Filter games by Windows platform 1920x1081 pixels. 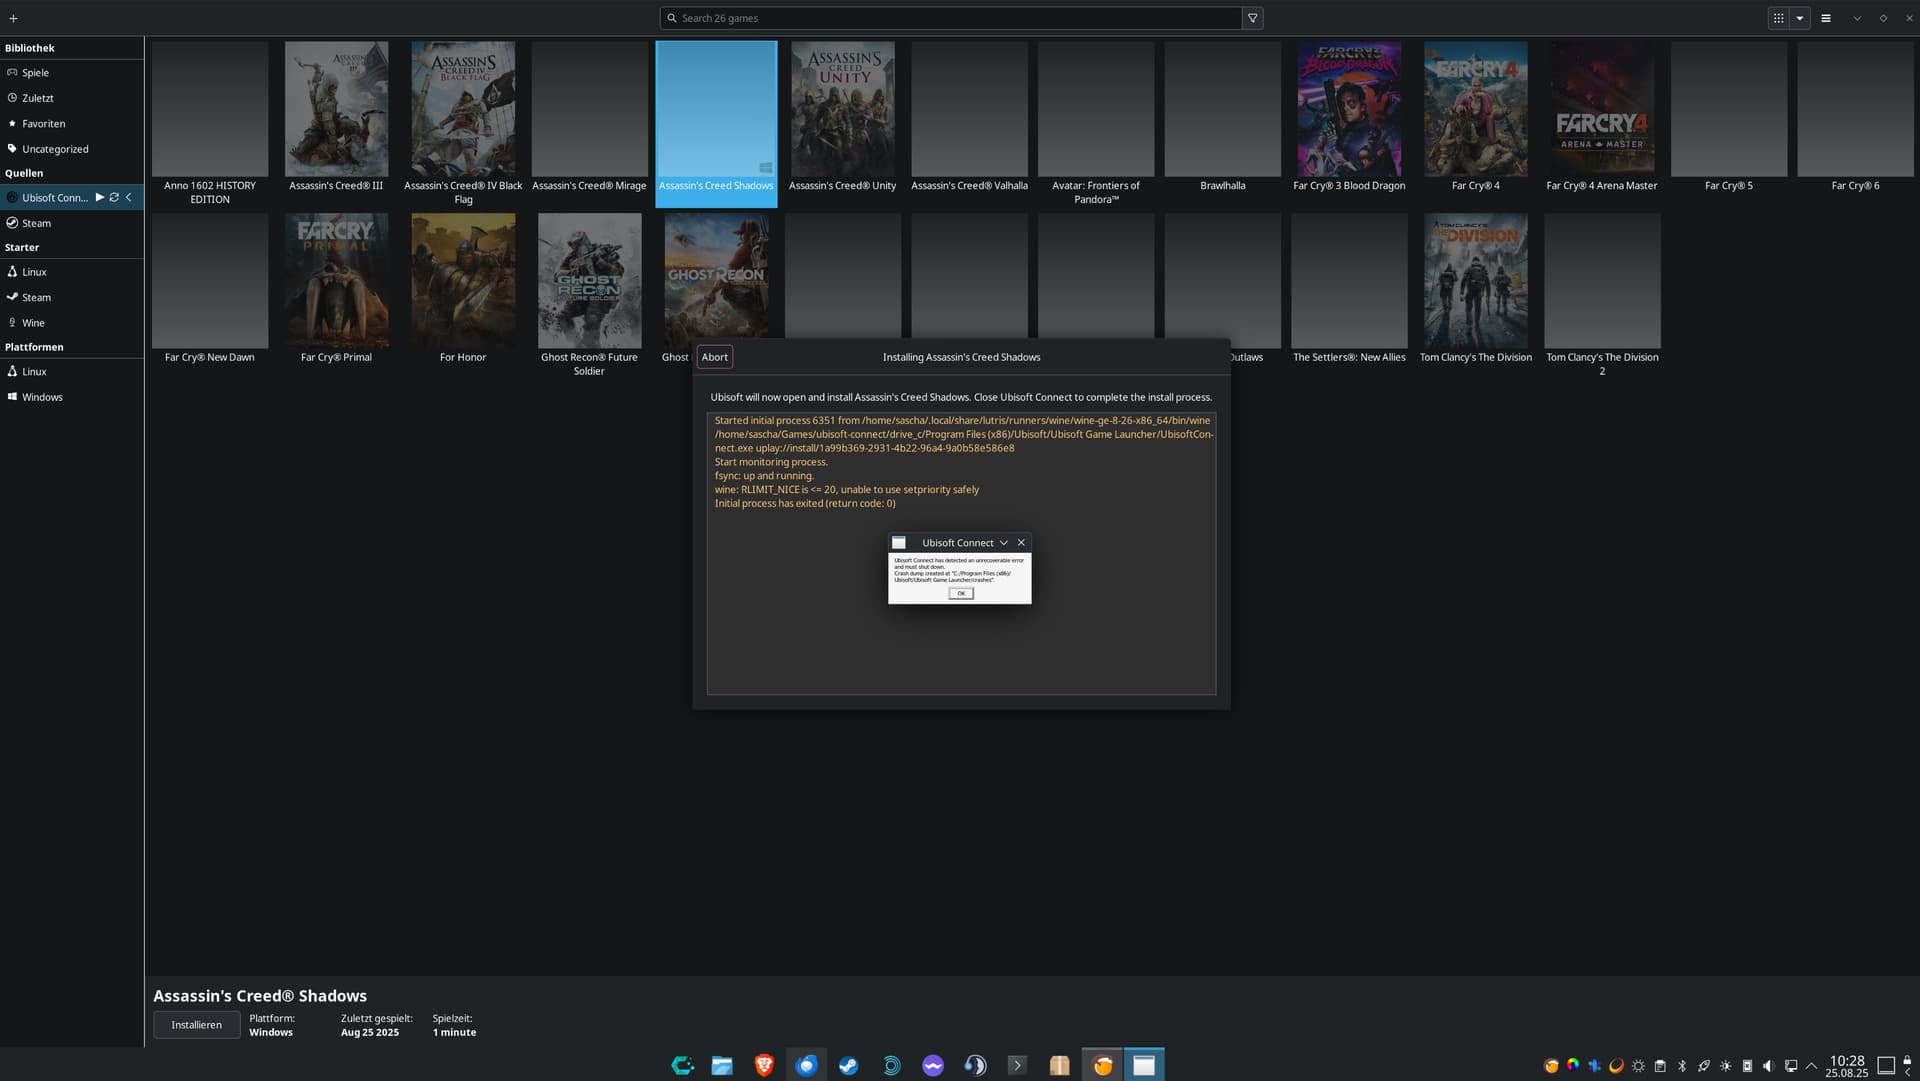pos(42,397)
